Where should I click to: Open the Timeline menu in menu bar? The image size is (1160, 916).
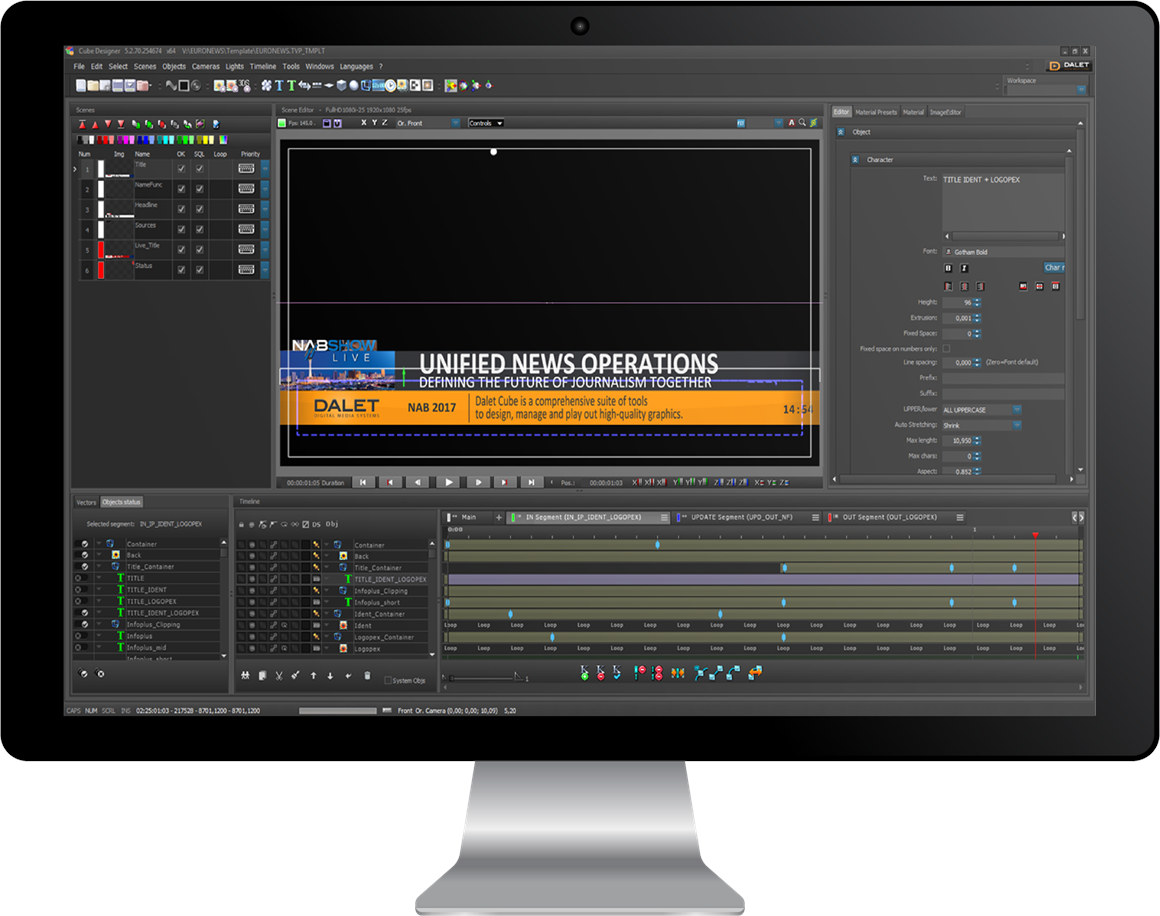point(262,67)
